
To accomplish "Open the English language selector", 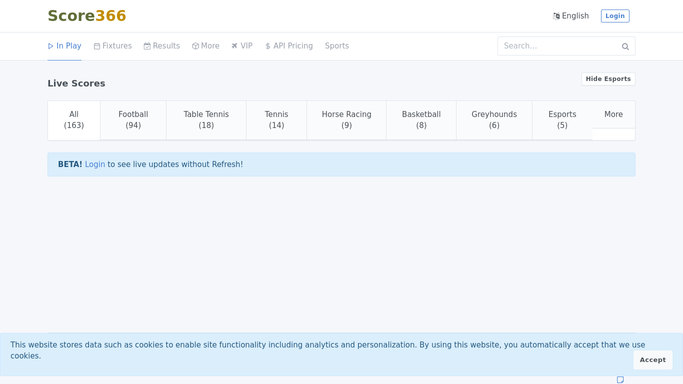I will (571, 16).
